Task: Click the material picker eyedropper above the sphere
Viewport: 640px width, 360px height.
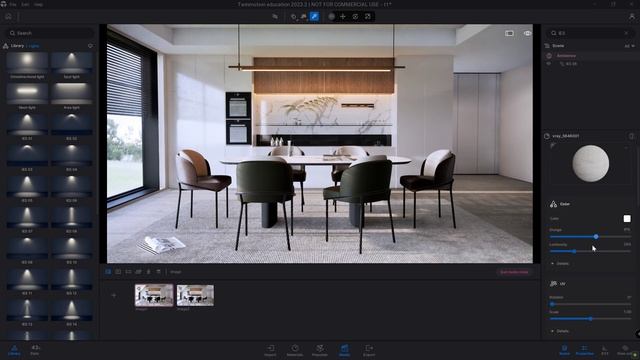Action: click(553, 145)
